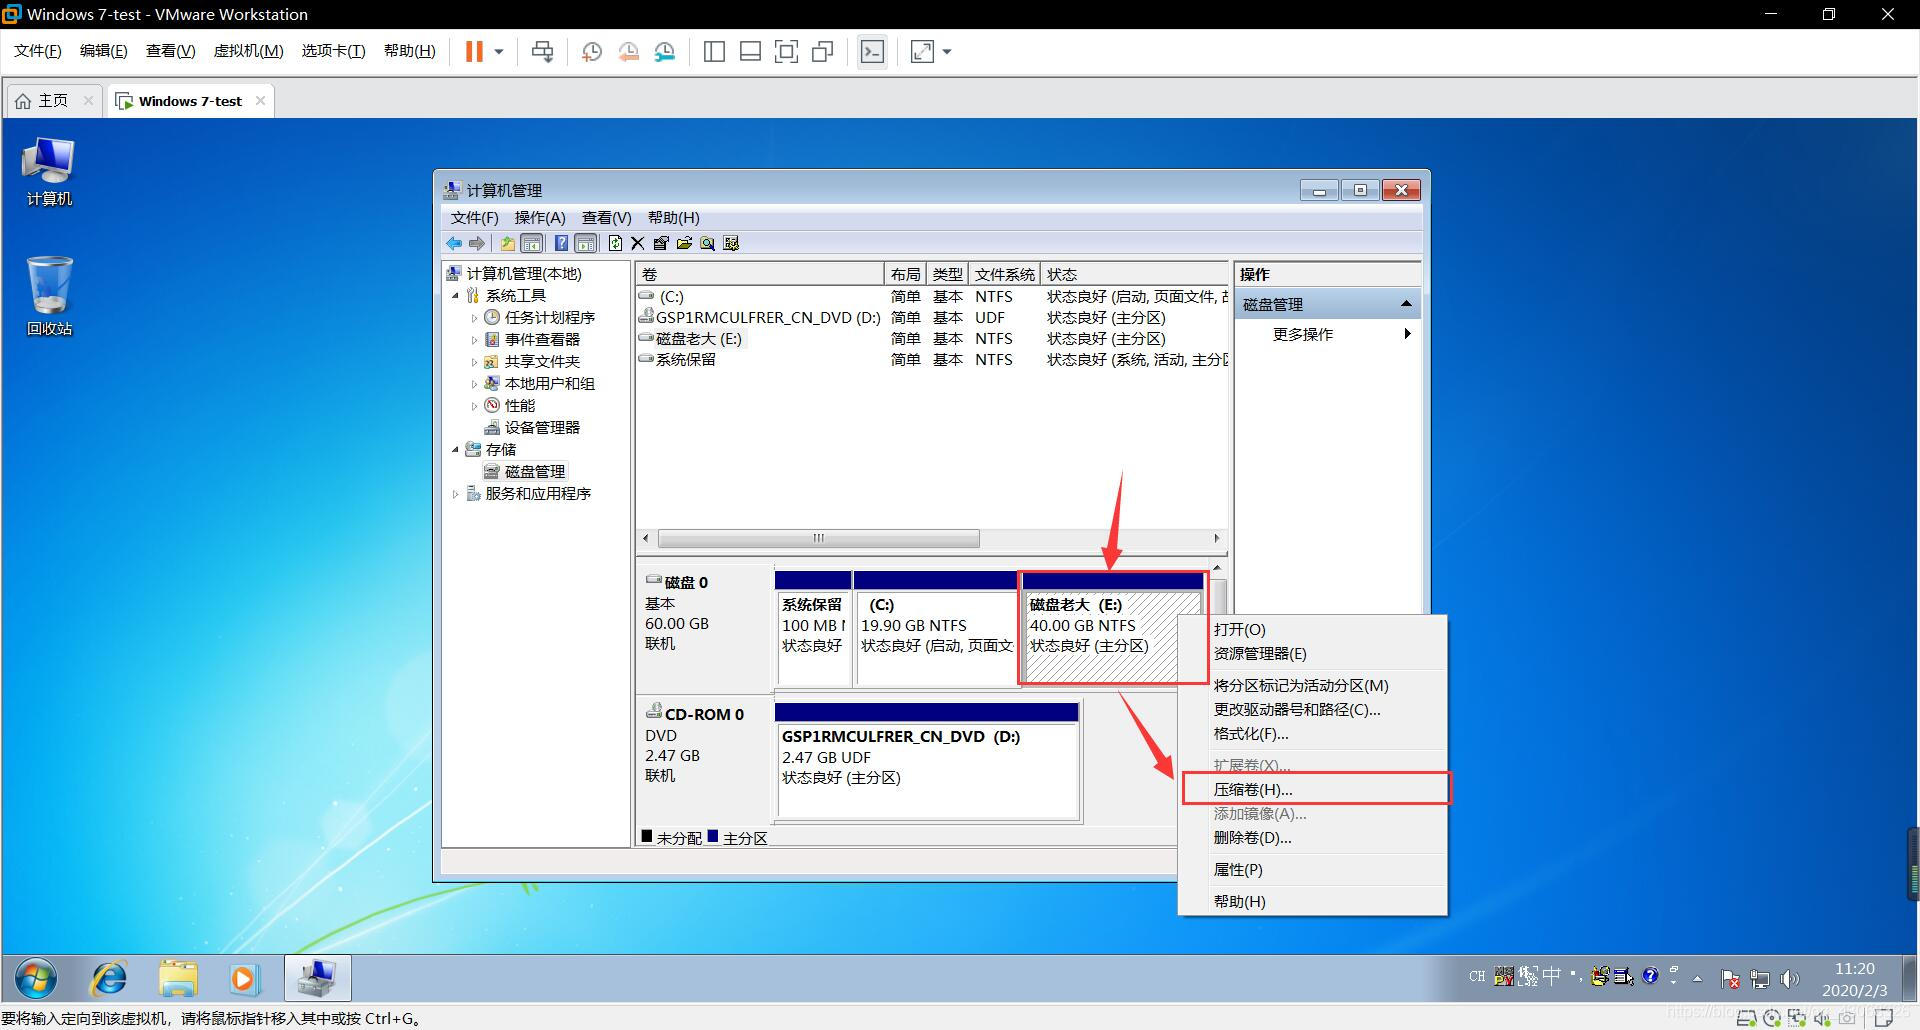Click the volume speaker tray icon
Image resolution: width=1920 pixels, height=1030 pixels.
[1790, 979]
